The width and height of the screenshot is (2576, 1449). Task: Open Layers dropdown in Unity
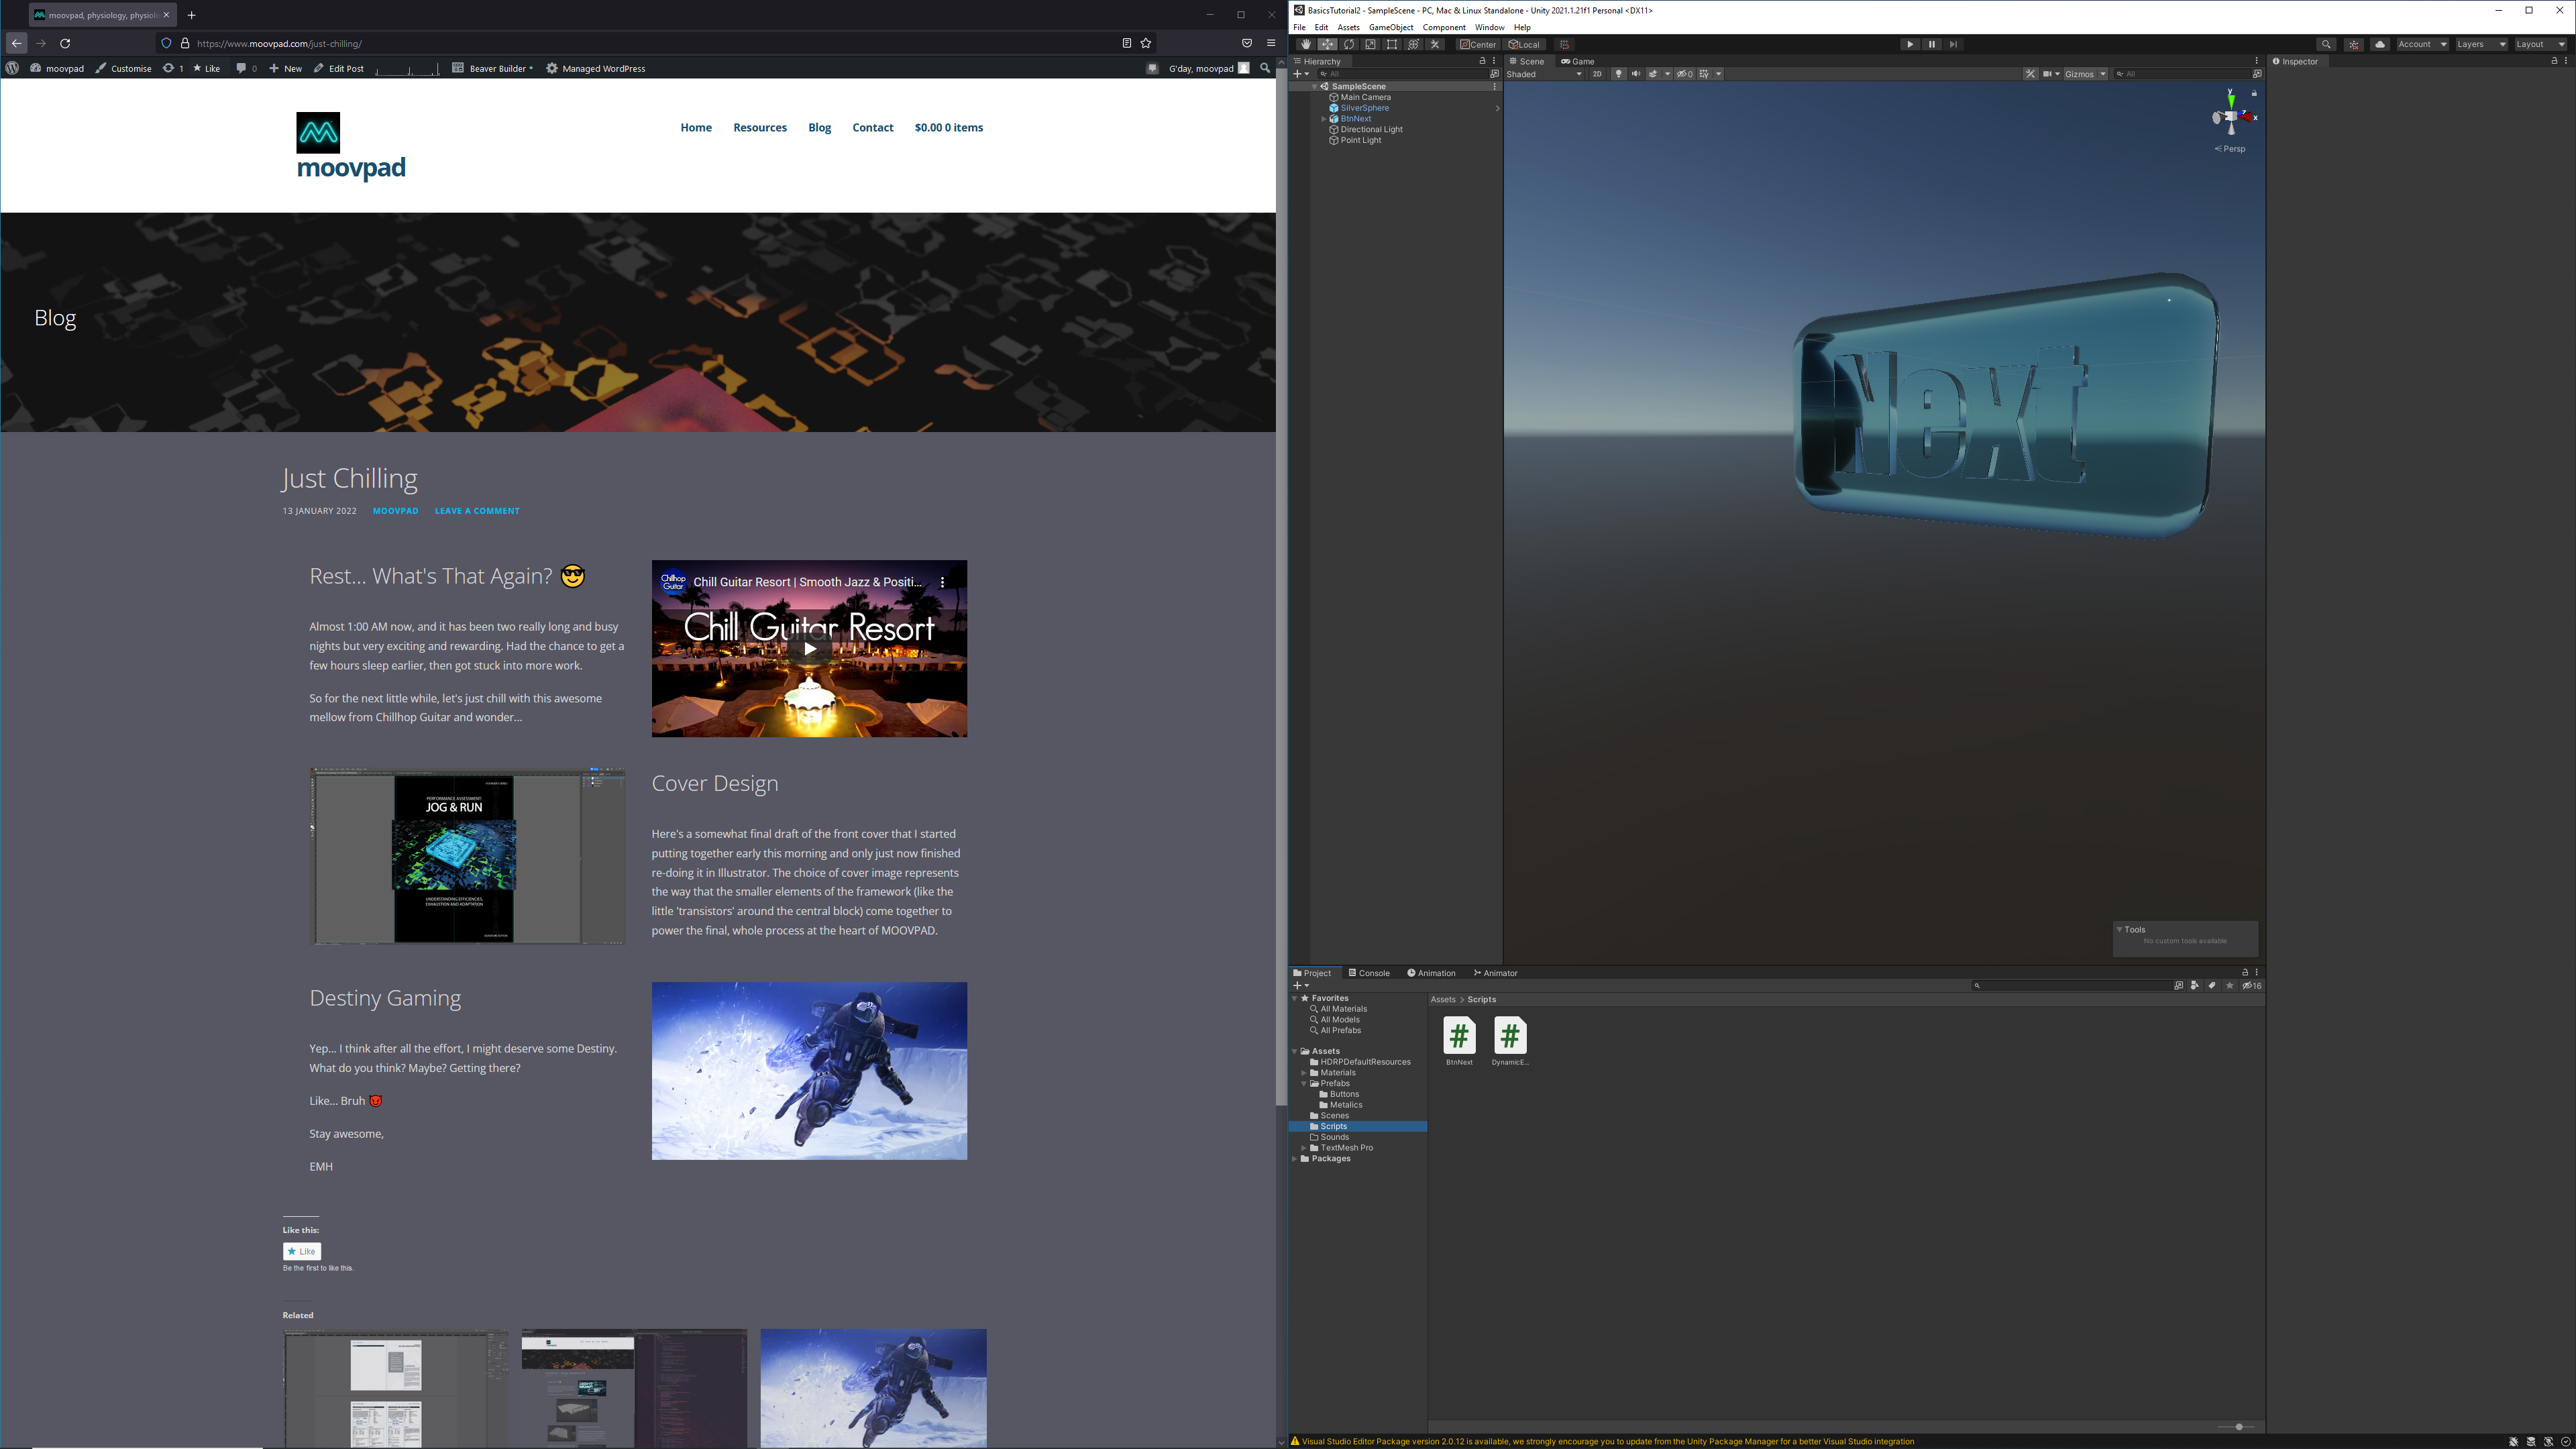pos(2481,44)
